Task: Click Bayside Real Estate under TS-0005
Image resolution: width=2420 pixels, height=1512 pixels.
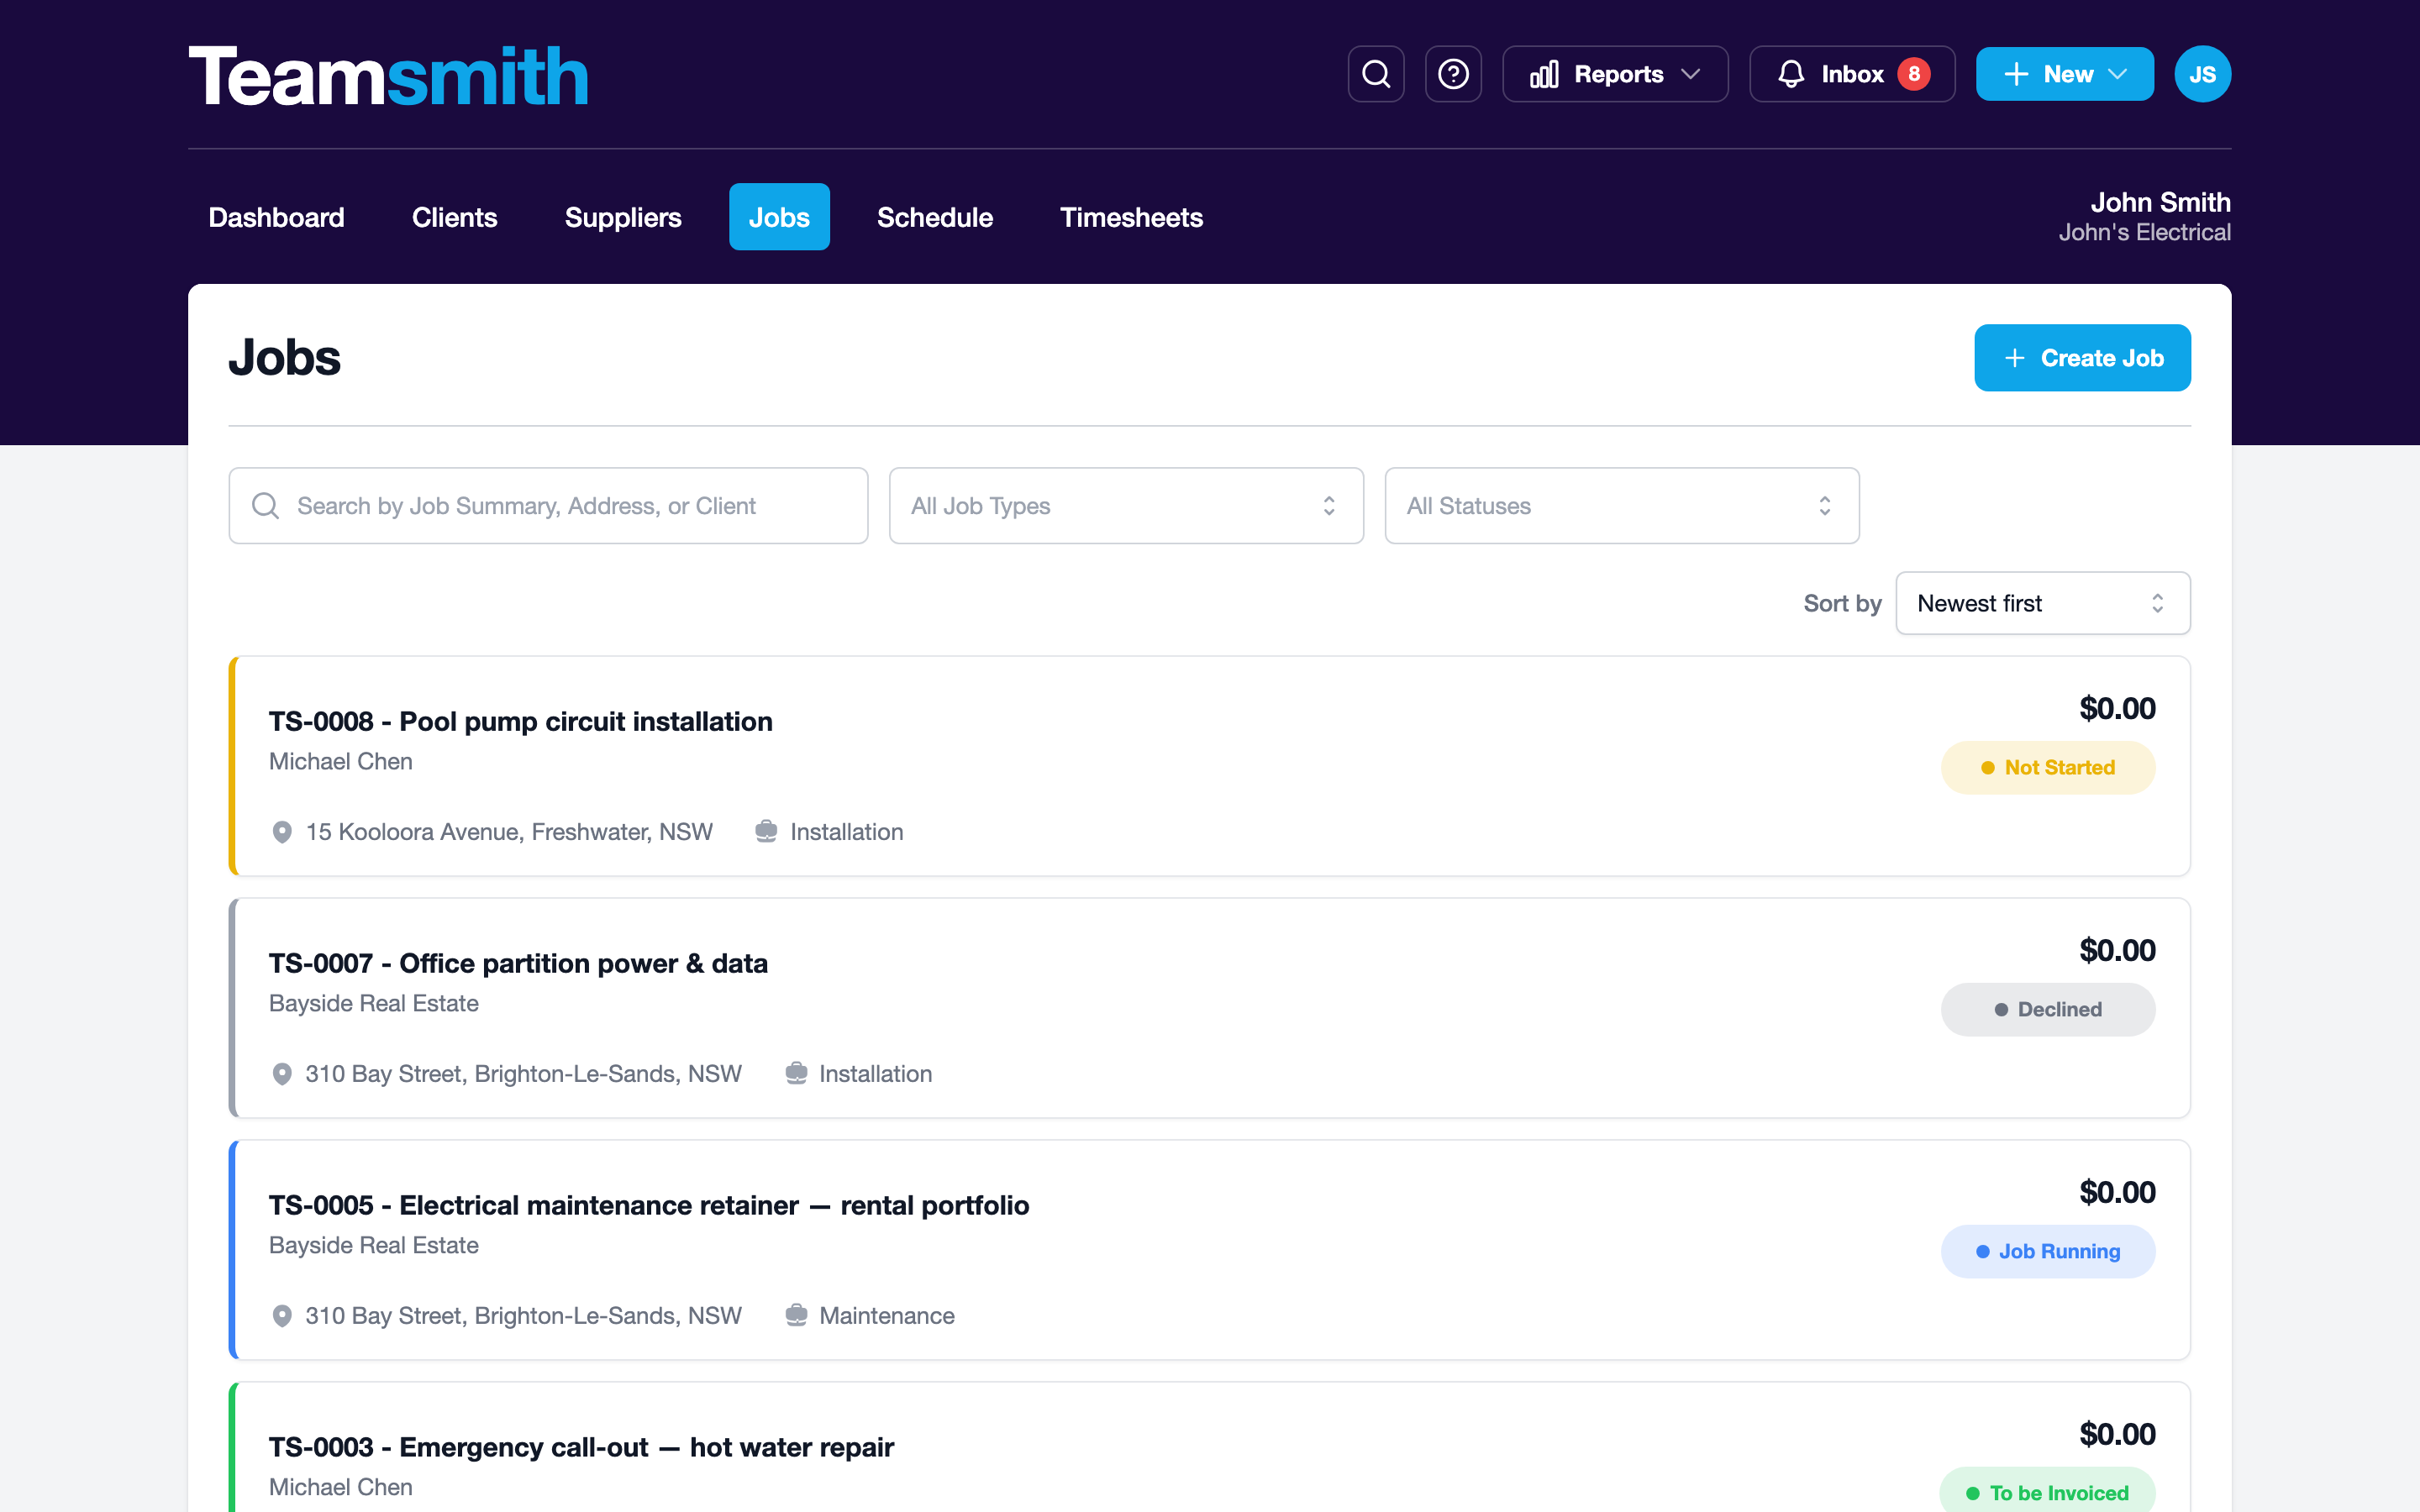Action: pos(374,1246)
